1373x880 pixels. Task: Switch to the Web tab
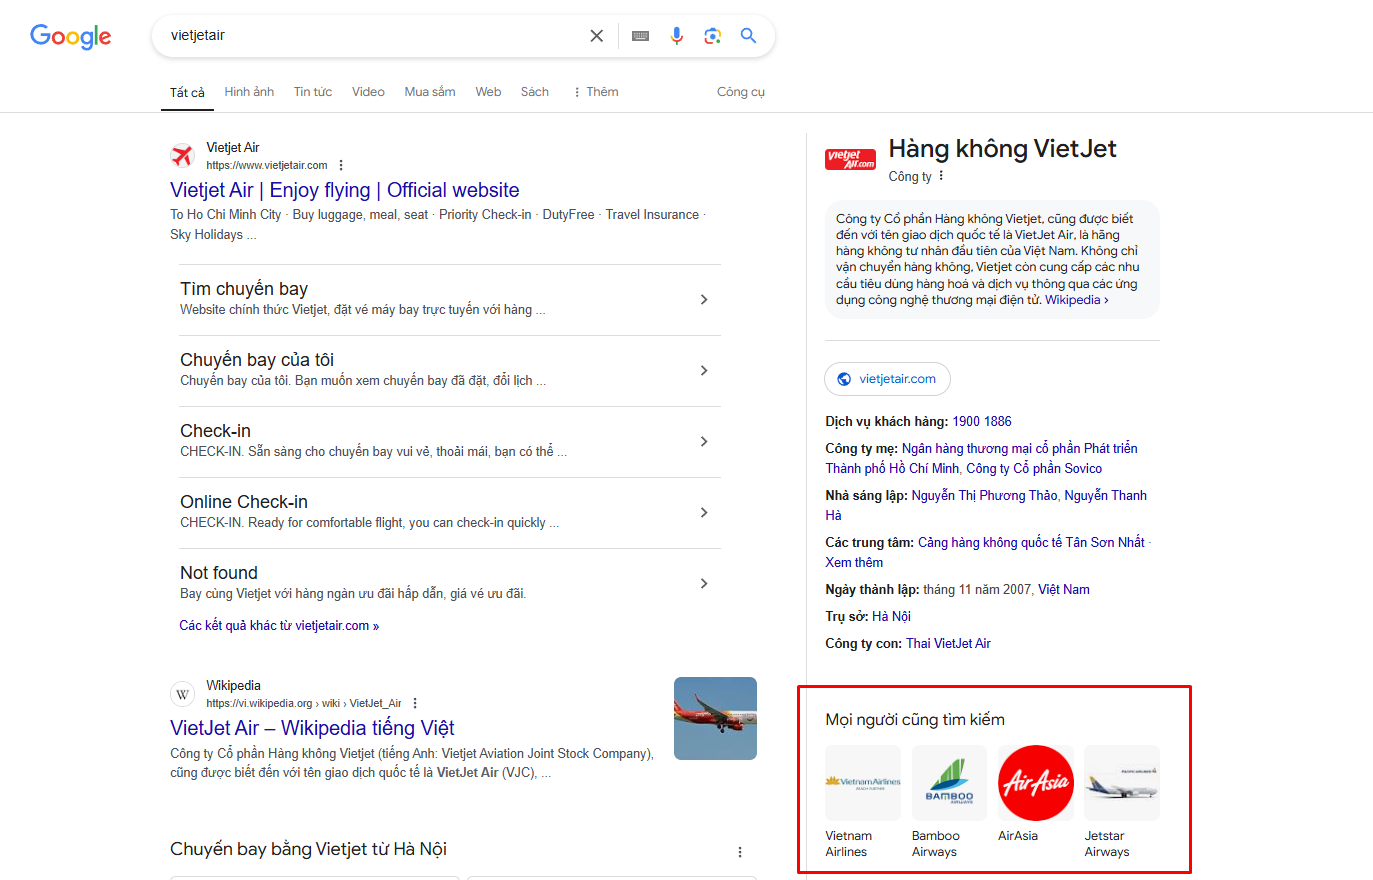[488, 92]
